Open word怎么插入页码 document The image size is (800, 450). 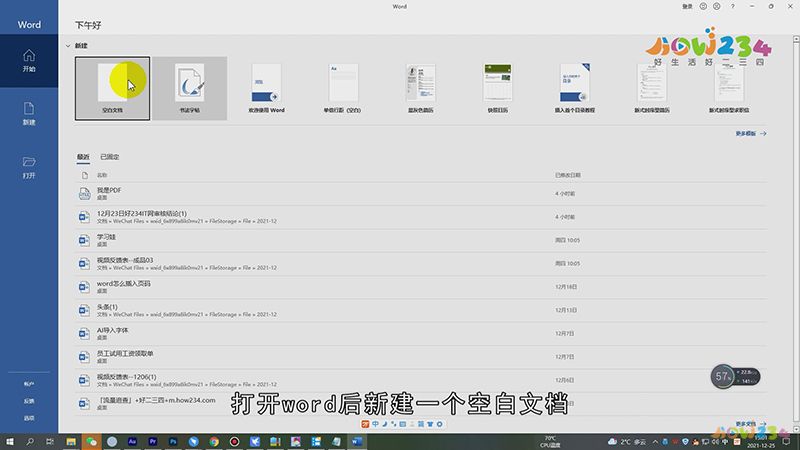click(x=421, y=287)
